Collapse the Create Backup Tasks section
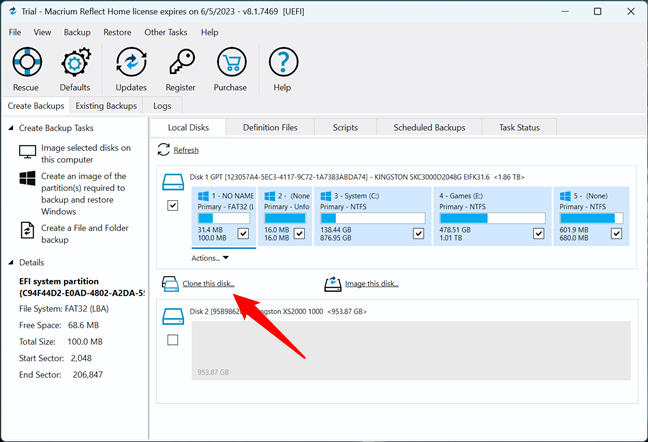 tap(11, 128)
